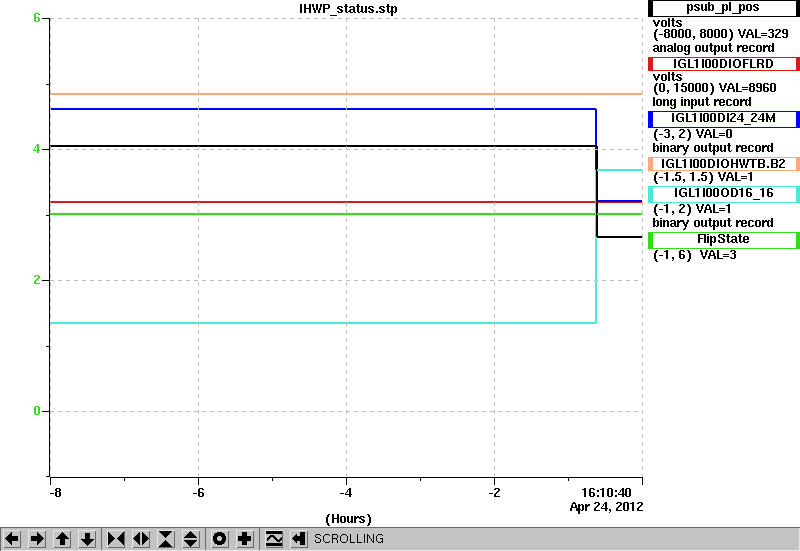
Task: Click the (-1, 2) VAL=1 readout
Action: pyautogui.click(x=692, y=209)
